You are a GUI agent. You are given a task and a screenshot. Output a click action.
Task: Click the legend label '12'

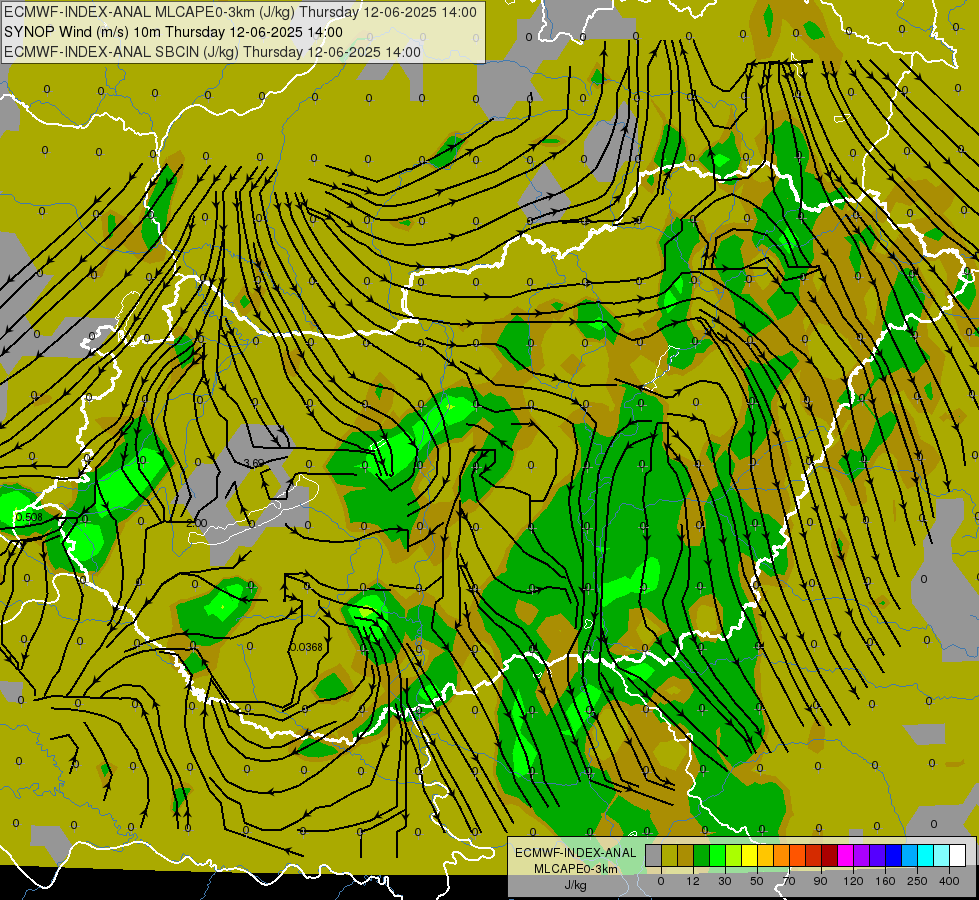click(693, 881)
